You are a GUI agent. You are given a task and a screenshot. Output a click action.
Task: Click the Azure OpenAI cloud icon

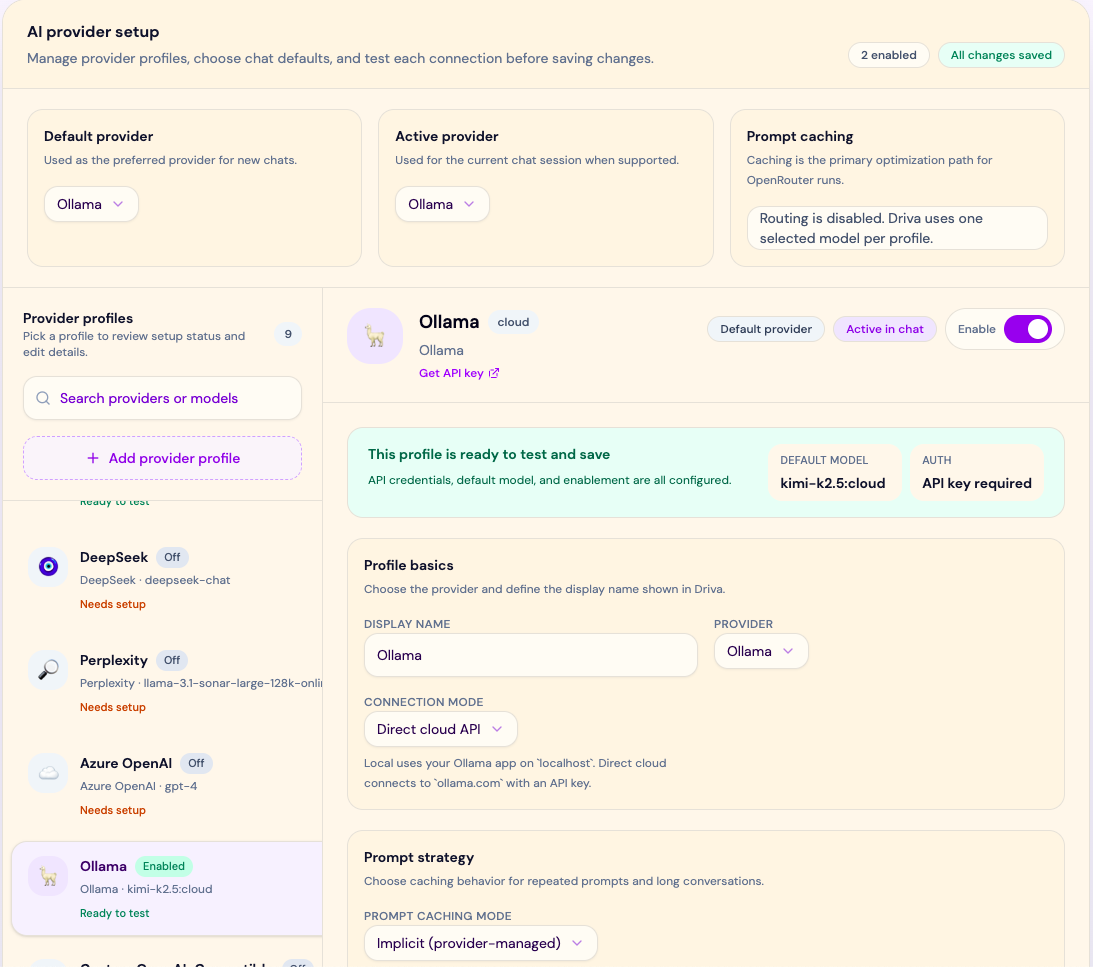48,773
